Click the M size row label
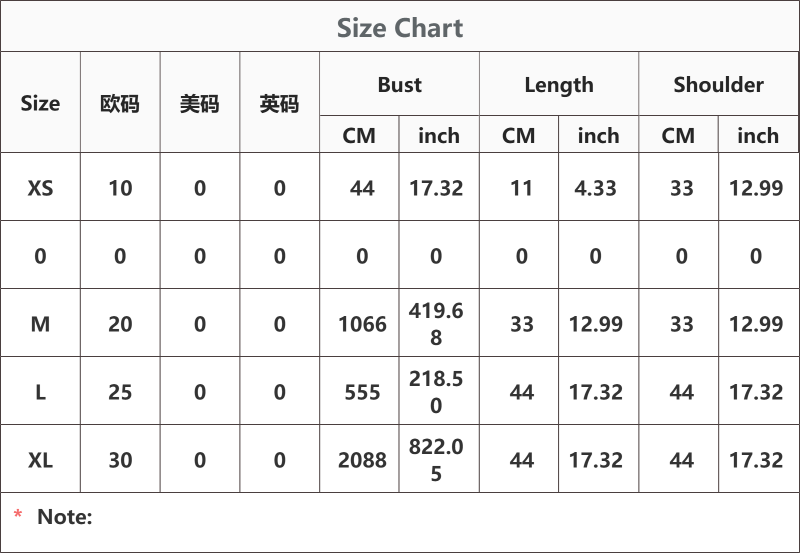The width and height of the screenshot is (800, 553). pos(40,324)
